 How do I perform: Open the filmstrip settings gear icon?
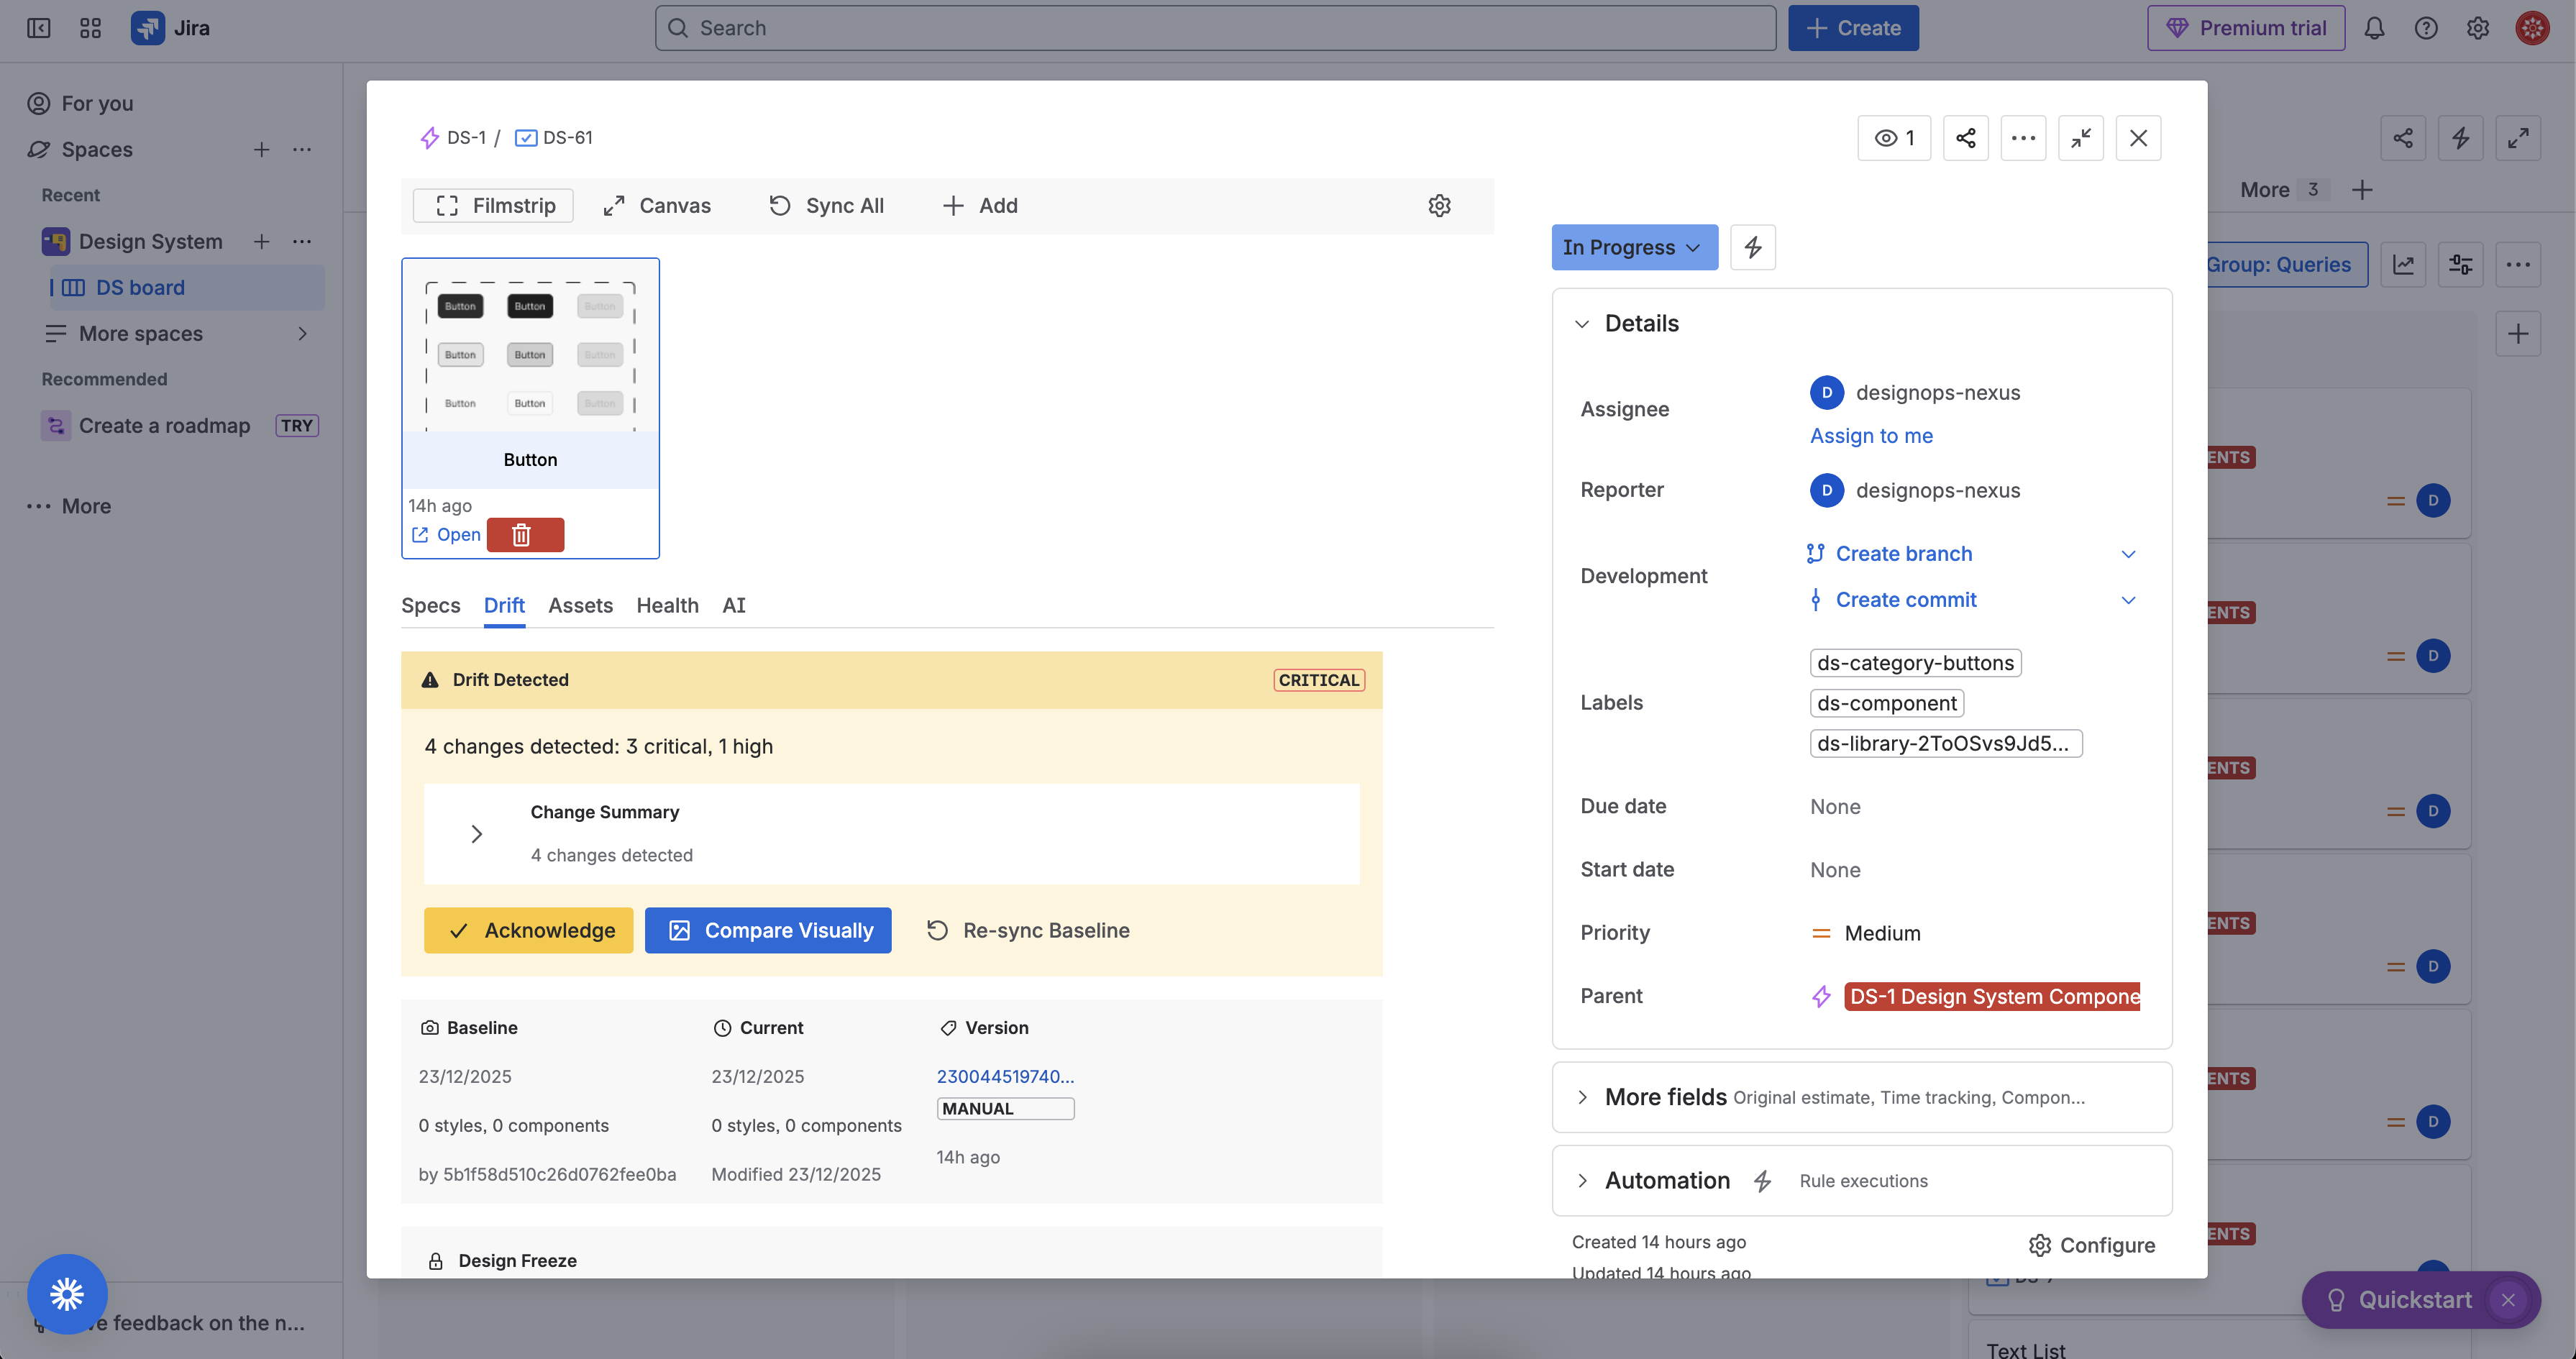(x=1438, y=206)
